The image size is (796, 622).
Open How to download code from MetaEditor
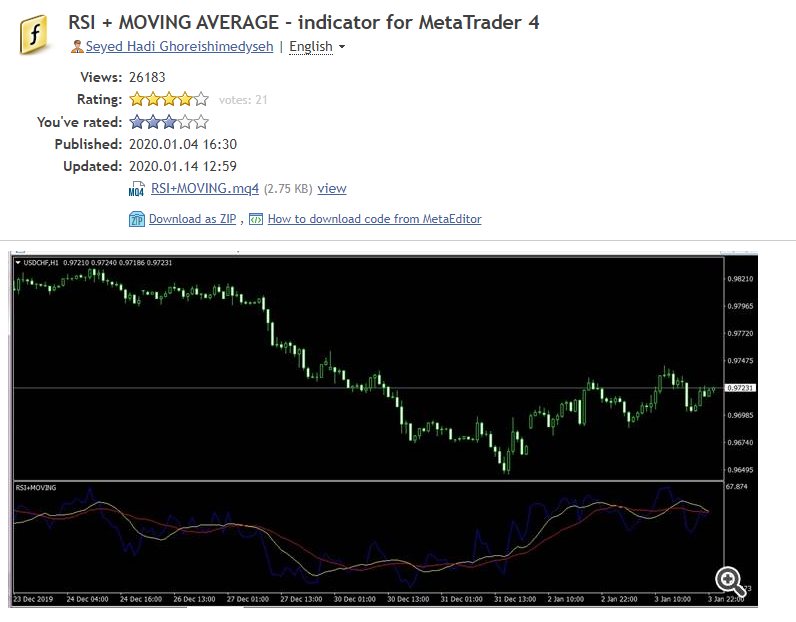pyautogui.click(x=375, y=219)
